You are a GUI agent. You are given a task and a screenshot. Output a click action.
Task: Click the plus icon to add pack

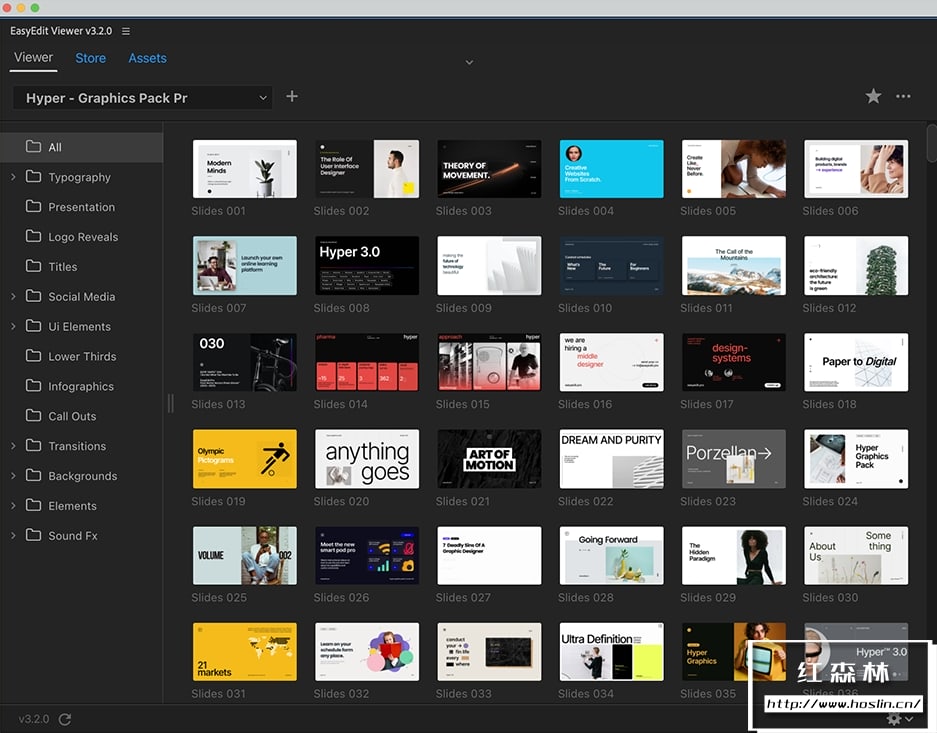pyautogui.click(x=292, y=96)
